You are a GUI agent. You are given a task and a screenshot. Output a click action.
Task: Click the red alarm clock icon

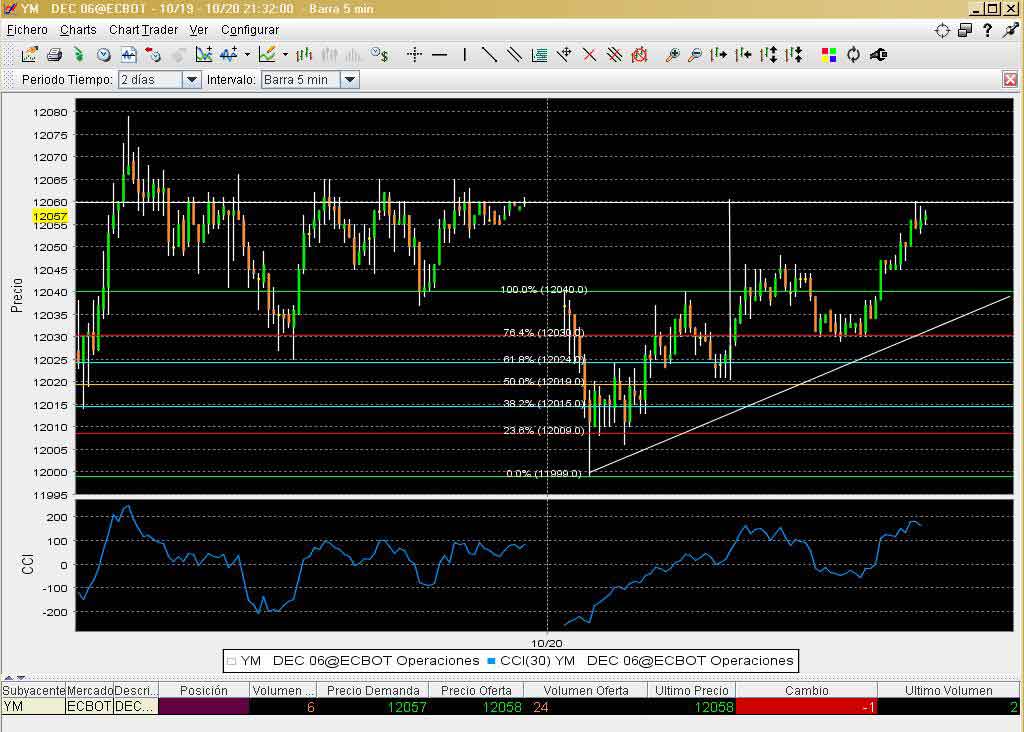[x=639, y=55]
